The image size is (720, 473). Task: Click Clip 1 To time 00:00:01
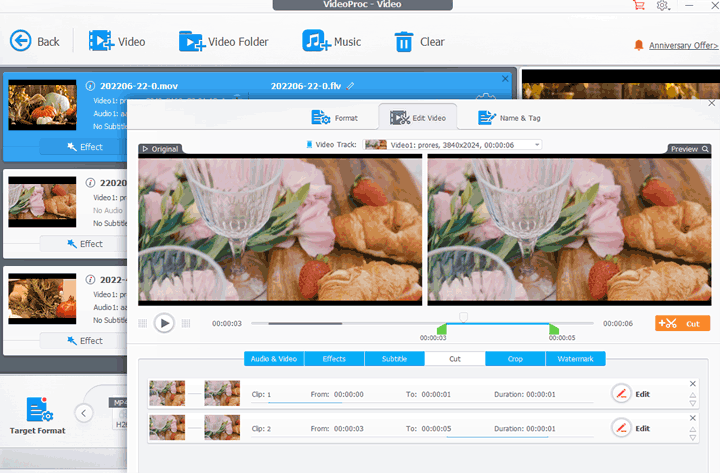click(x=436, y=394)
